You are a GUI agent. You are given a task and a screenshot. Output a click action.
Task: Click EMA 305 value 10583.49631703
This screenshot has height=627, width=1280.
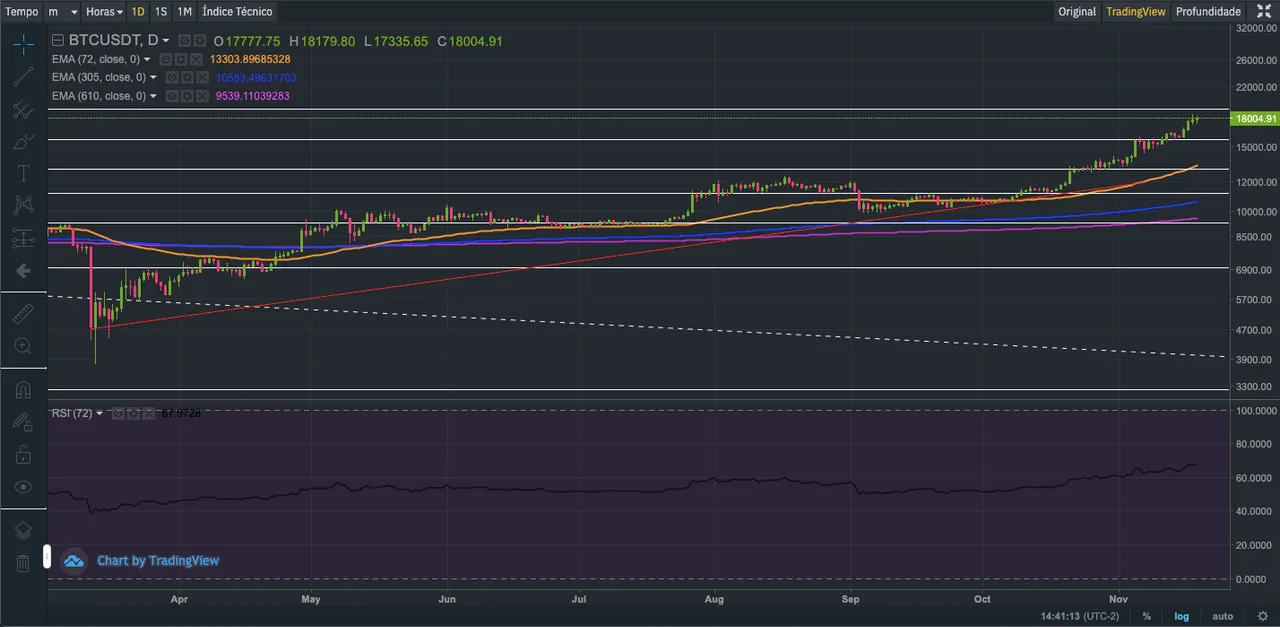256,77
